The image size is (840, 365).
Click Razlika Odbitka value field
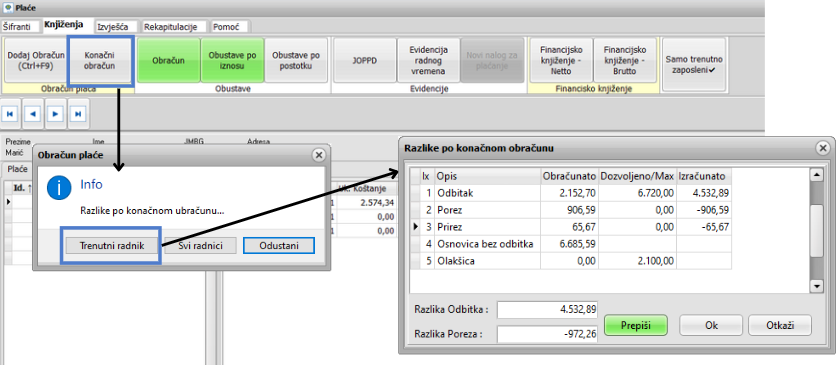(x=547, y=309)
